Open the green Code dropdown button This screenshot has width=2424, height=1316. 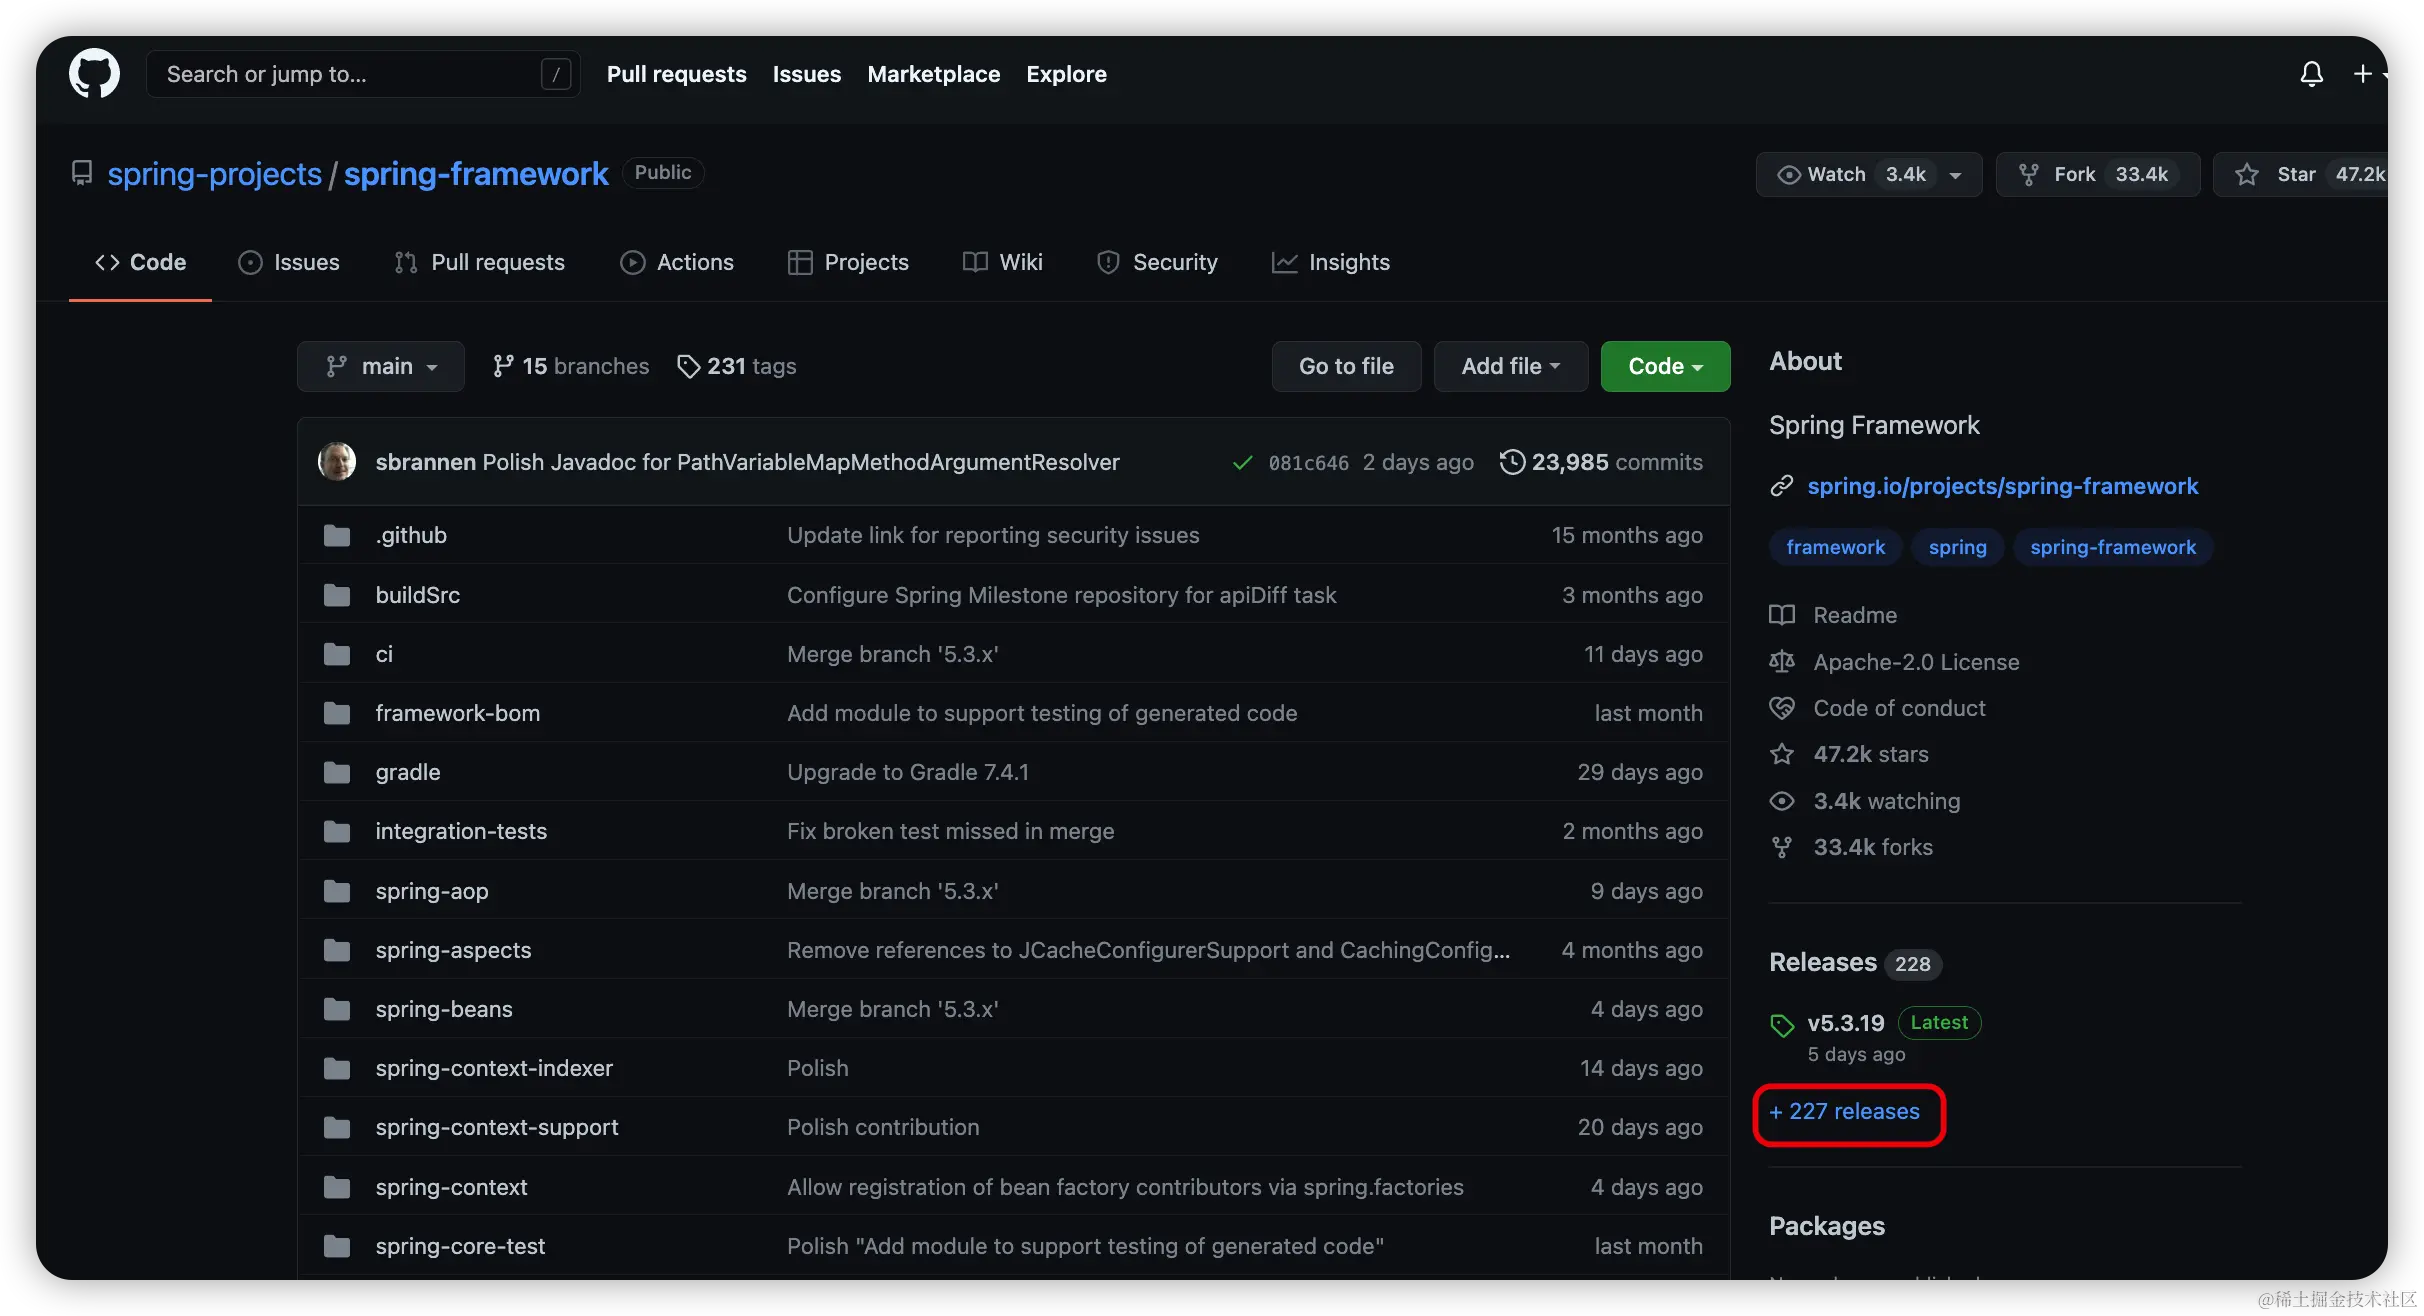pos(1665,366)
